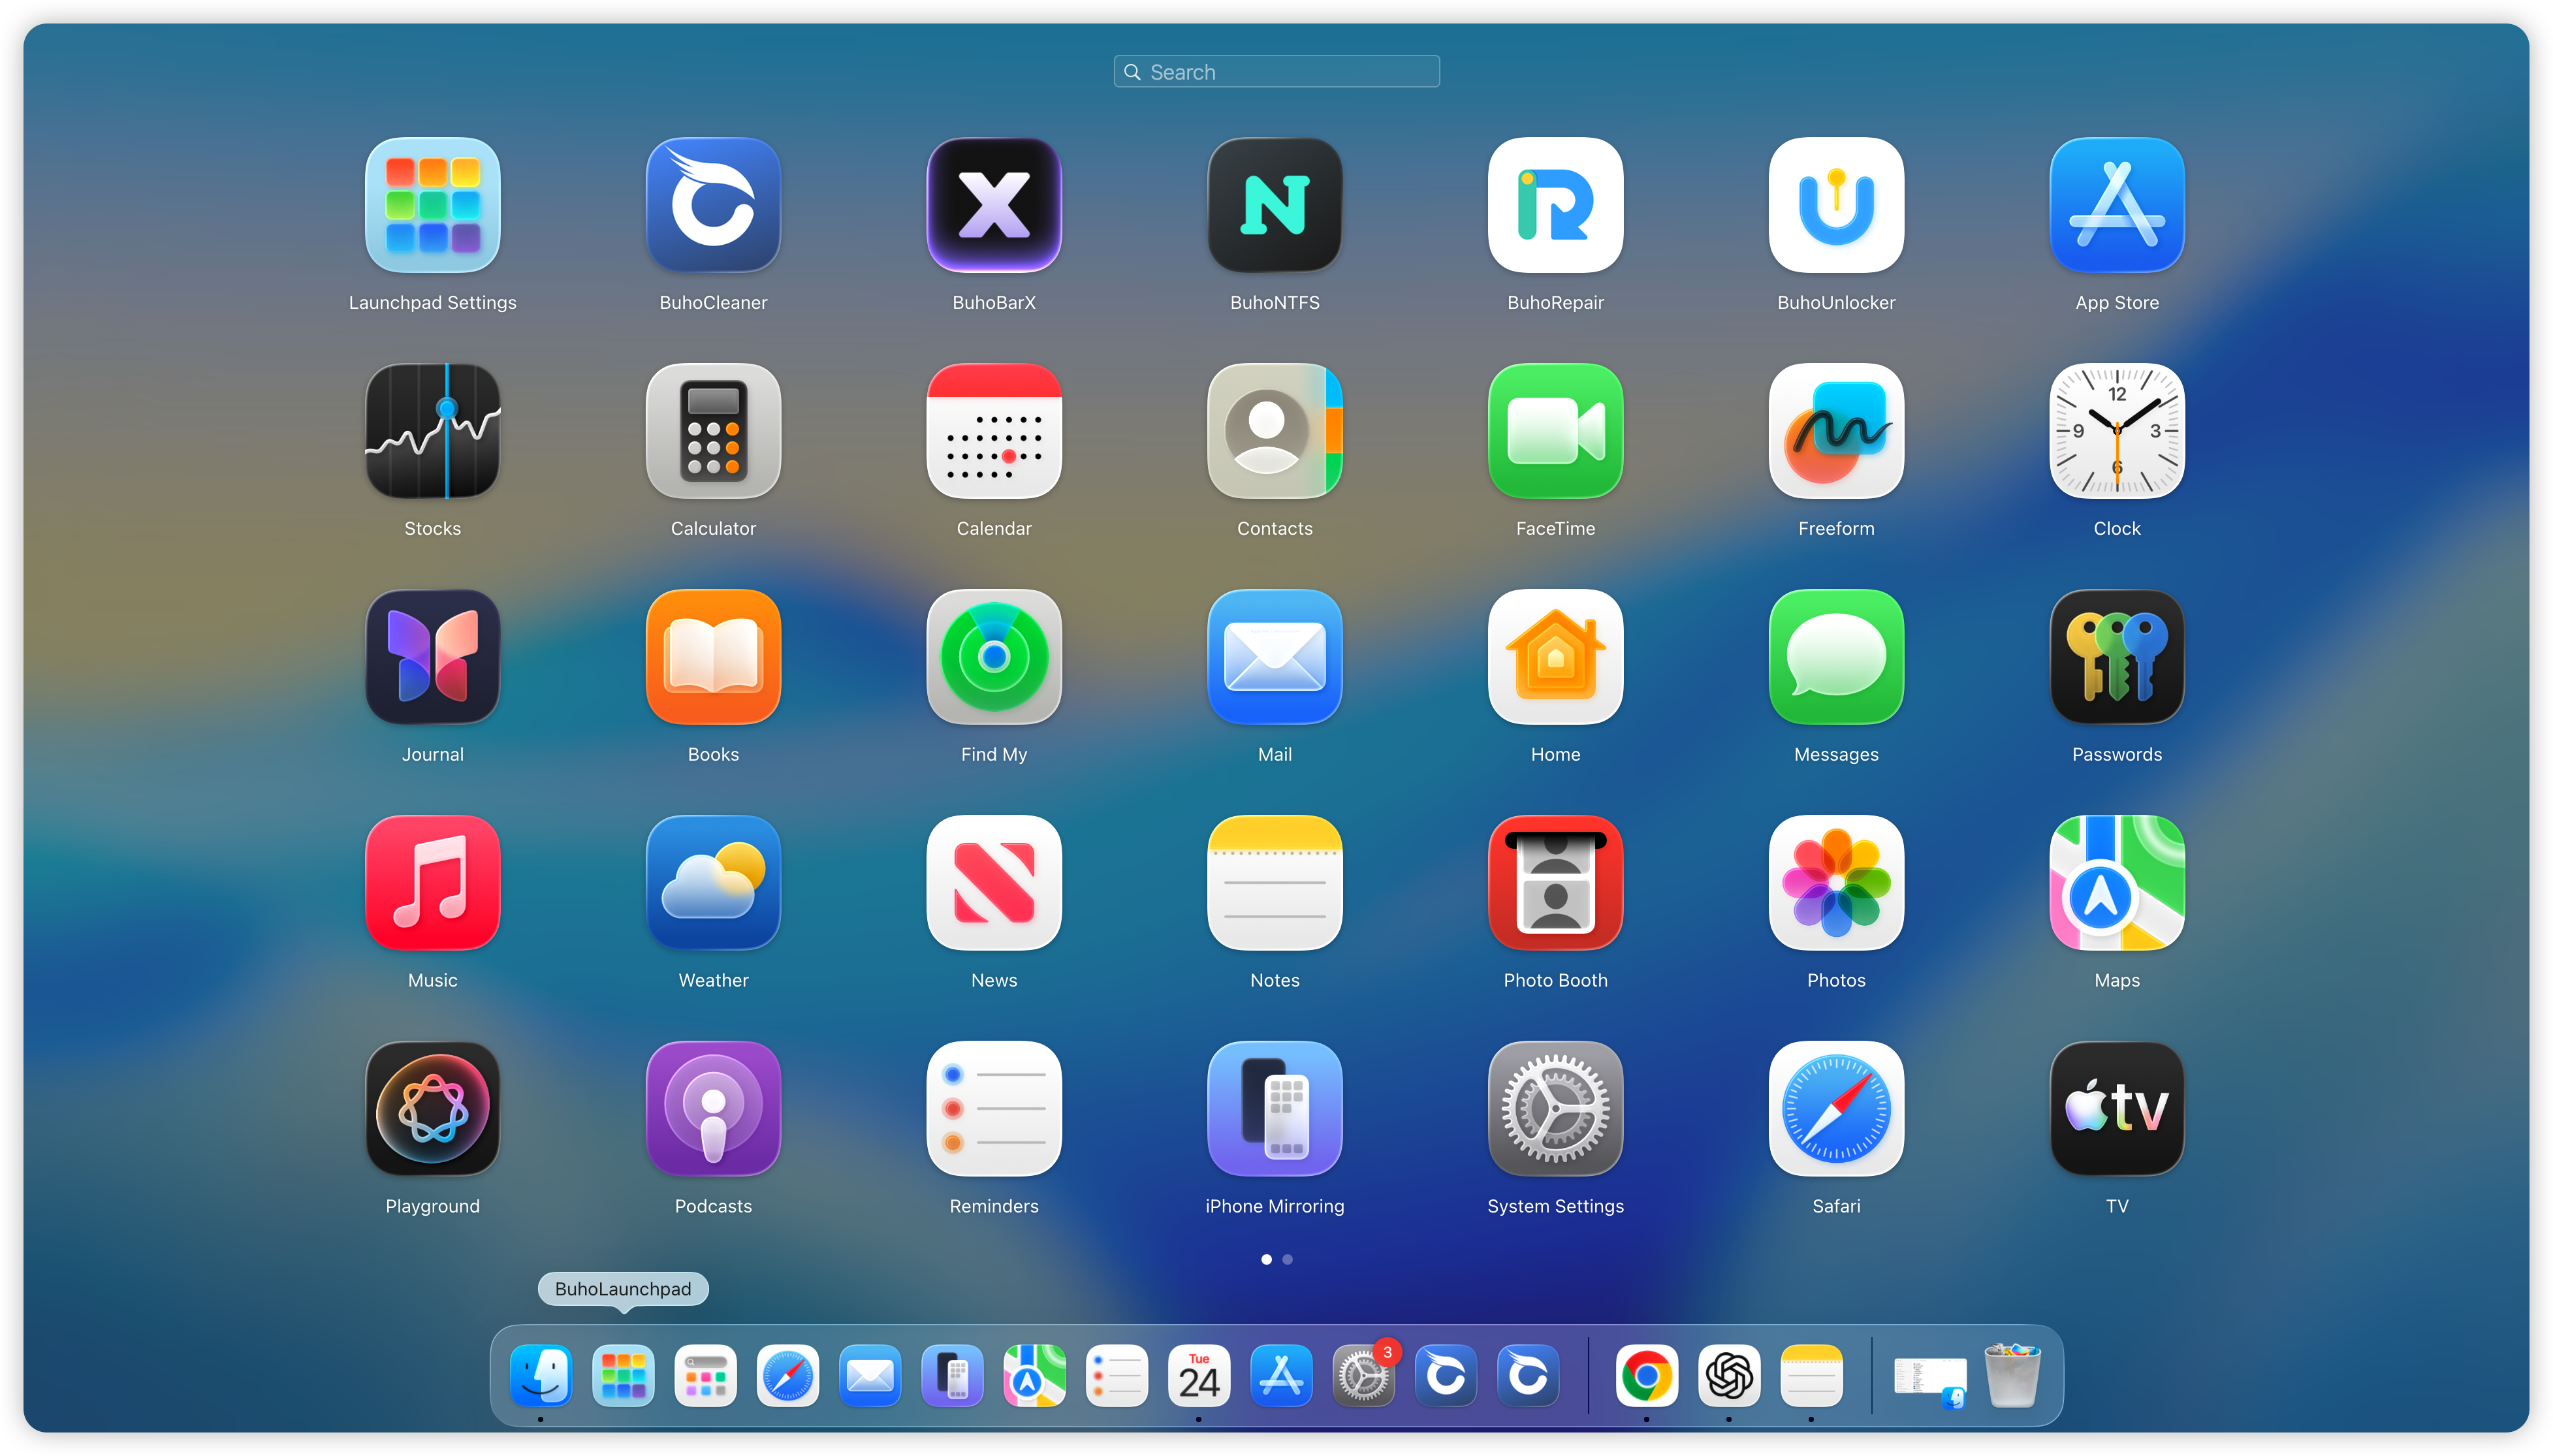Open Safari in the Dock
The image size is (2553, 1456).
click(788, 1377)
